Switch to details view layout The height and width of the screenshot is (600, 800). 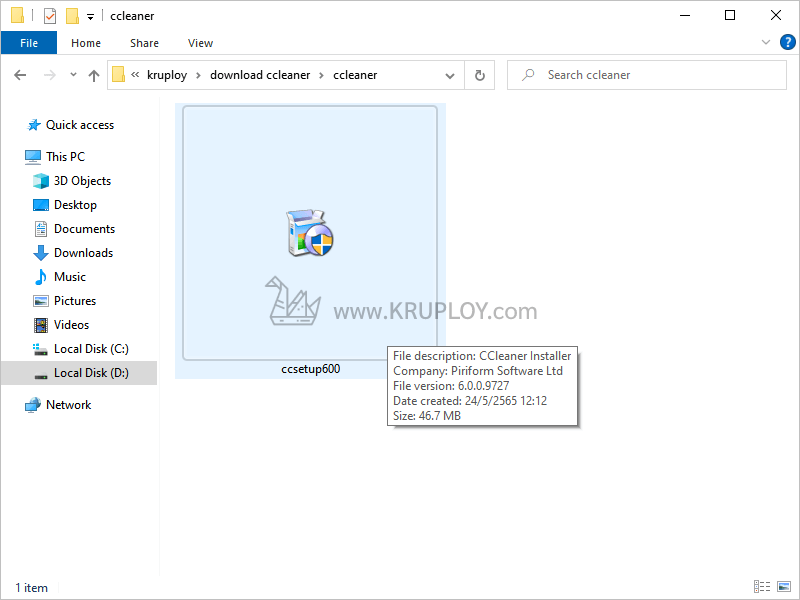click(x=762, y=587)
